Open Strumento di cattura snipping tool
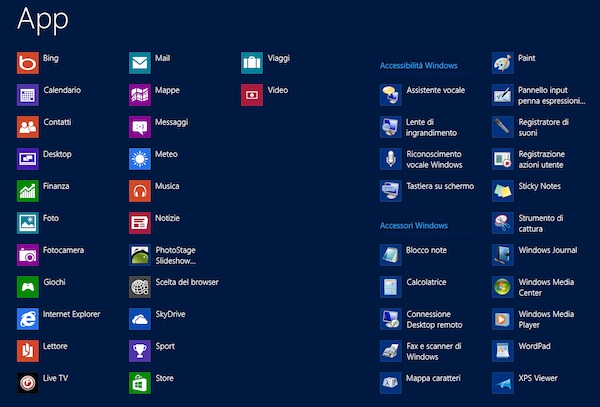 click(x=502, y=223)
